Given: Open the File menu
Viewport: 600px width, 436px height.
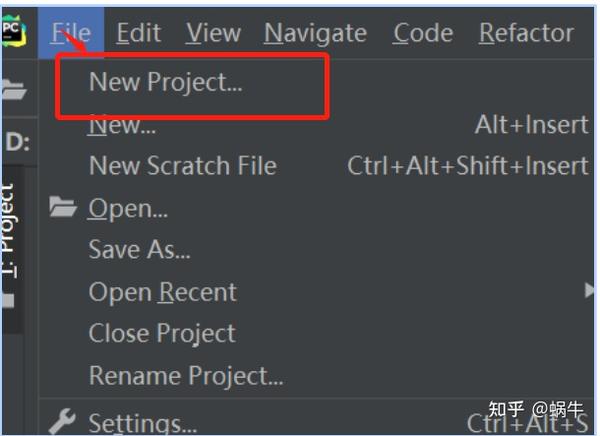Looking at the screenshot, I should 71,33.
